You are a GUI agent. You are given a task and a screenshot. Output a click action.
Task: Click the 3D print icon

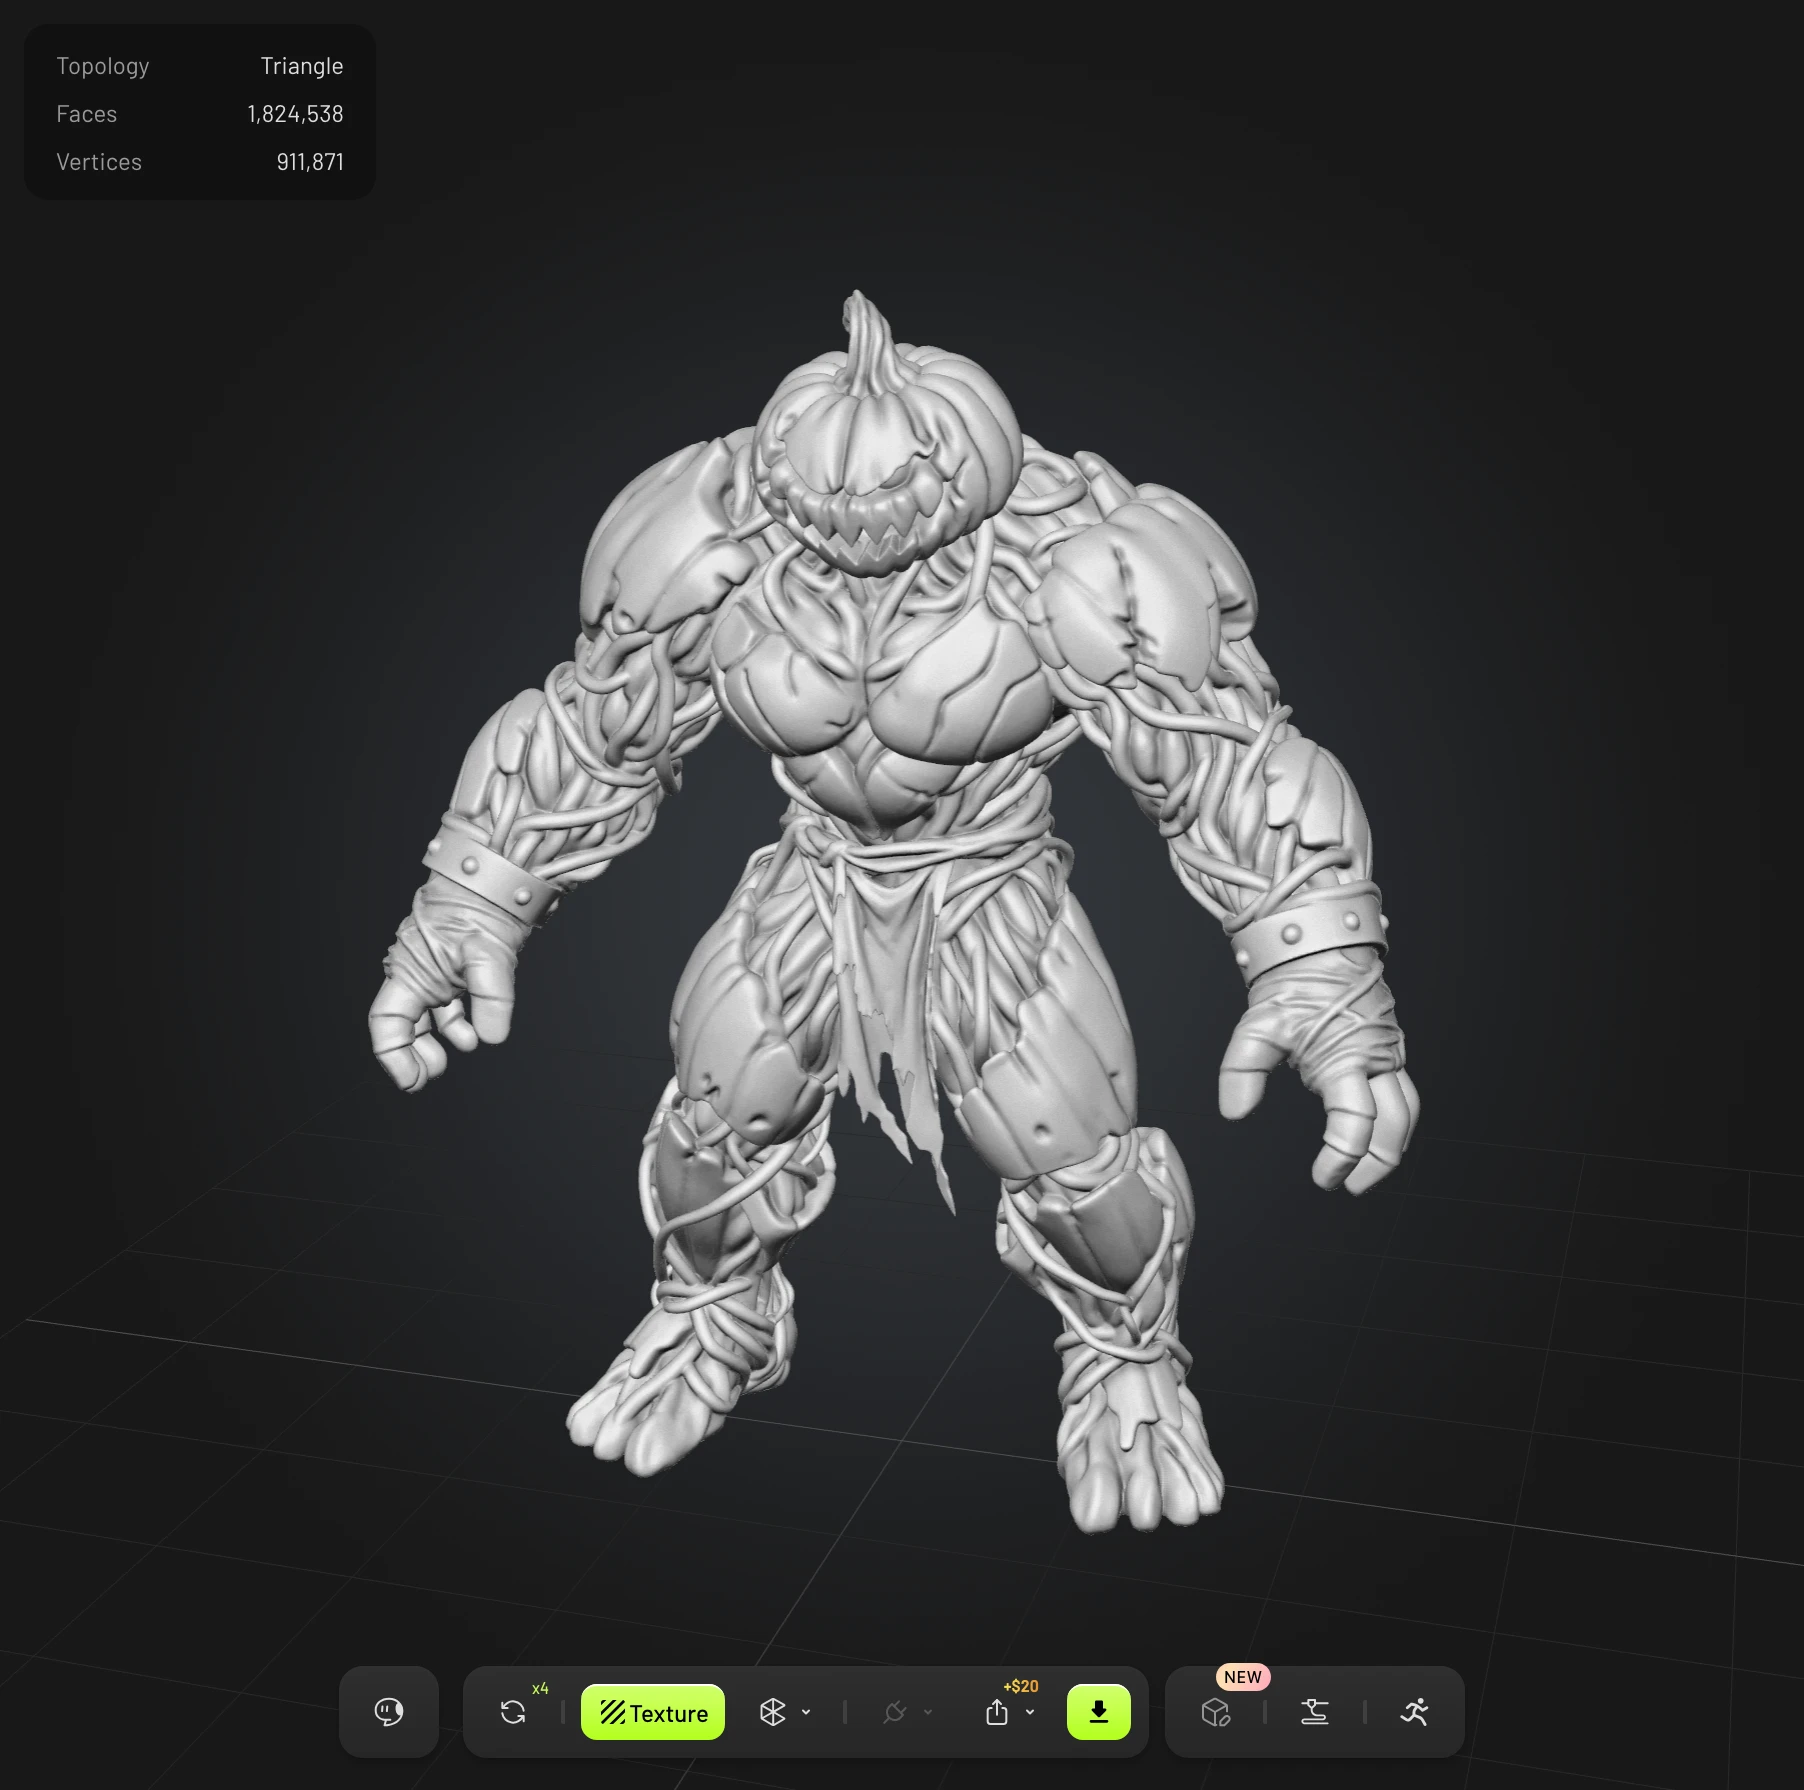[x=1315, y=1712]
